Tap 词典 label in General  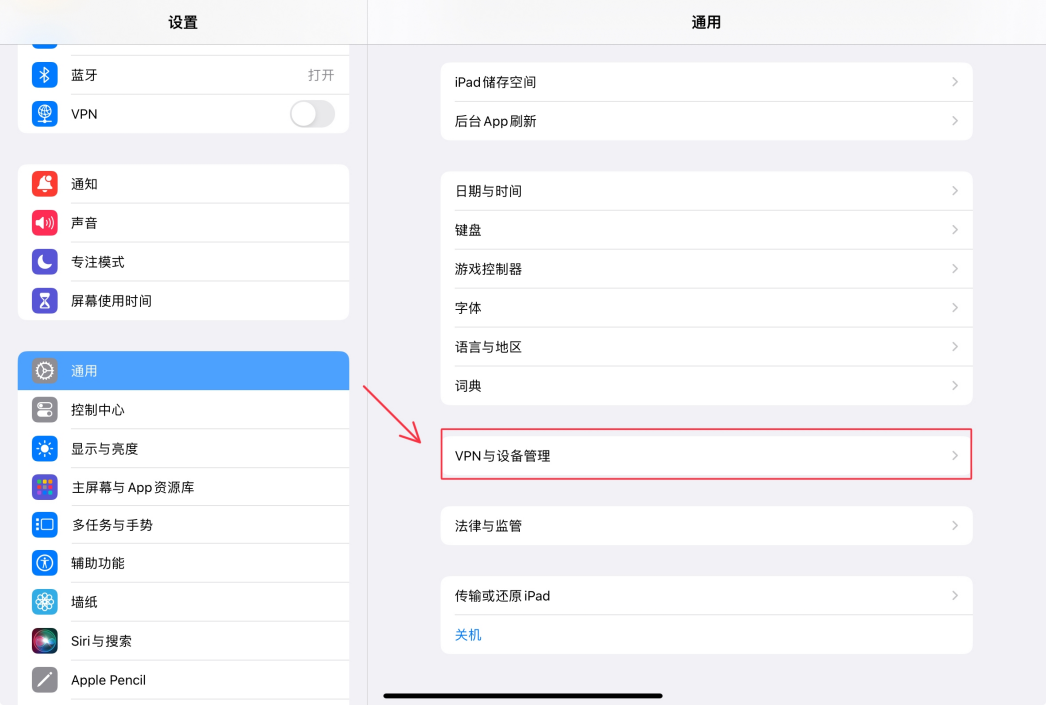[x=468, y=386]
